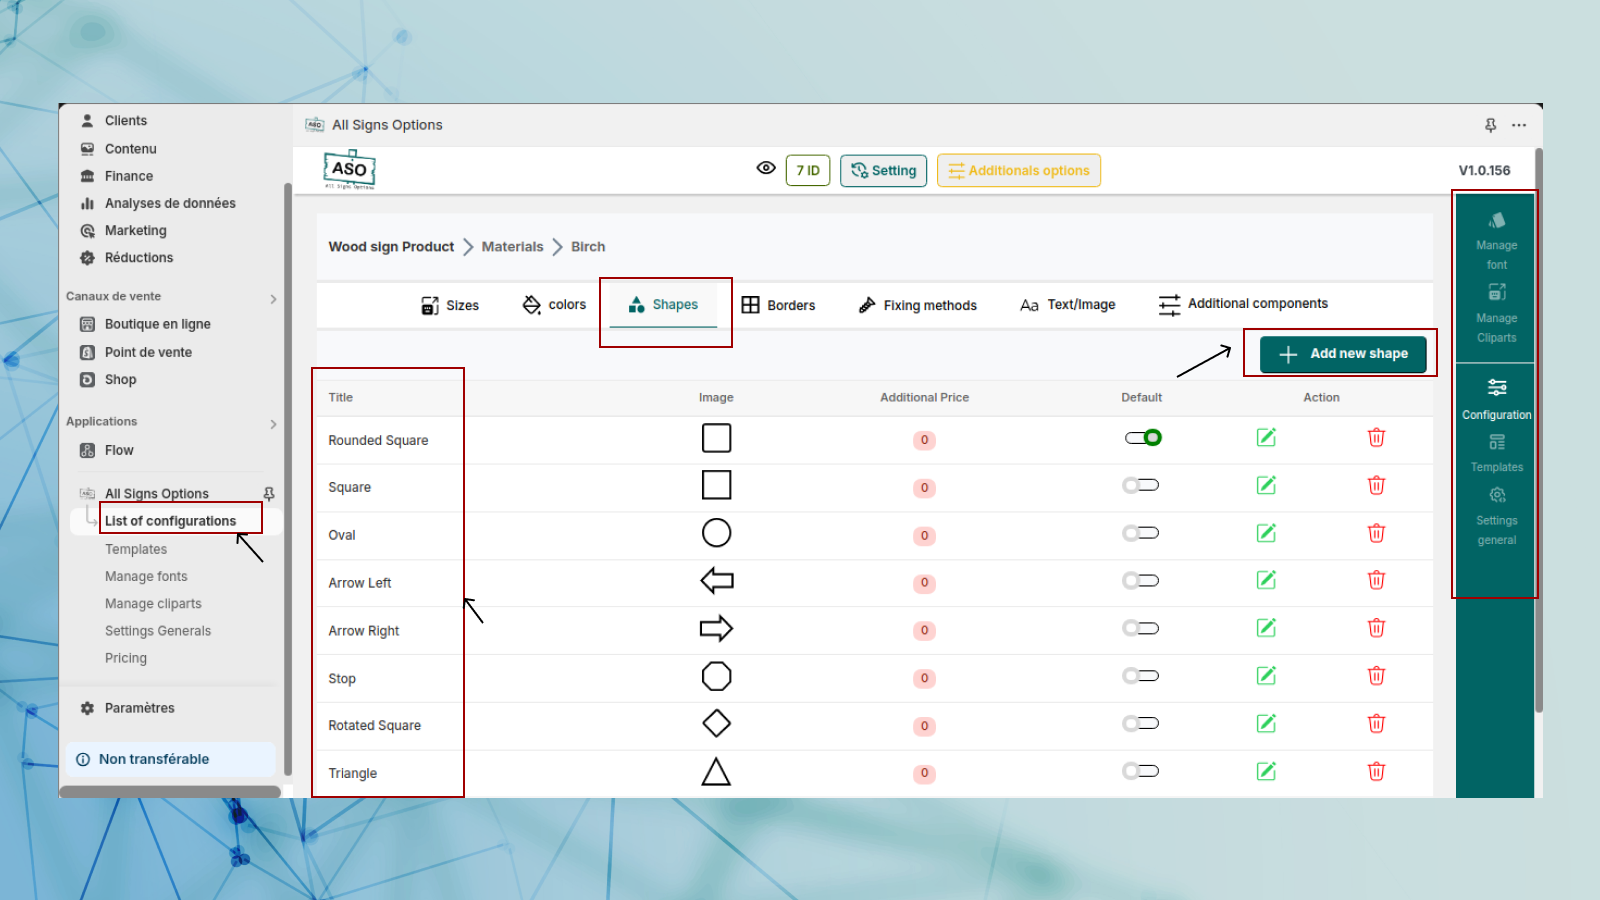Click the eye preview icon in header
The height and width of the screenshot is (900, 1600).
[766, 169]
